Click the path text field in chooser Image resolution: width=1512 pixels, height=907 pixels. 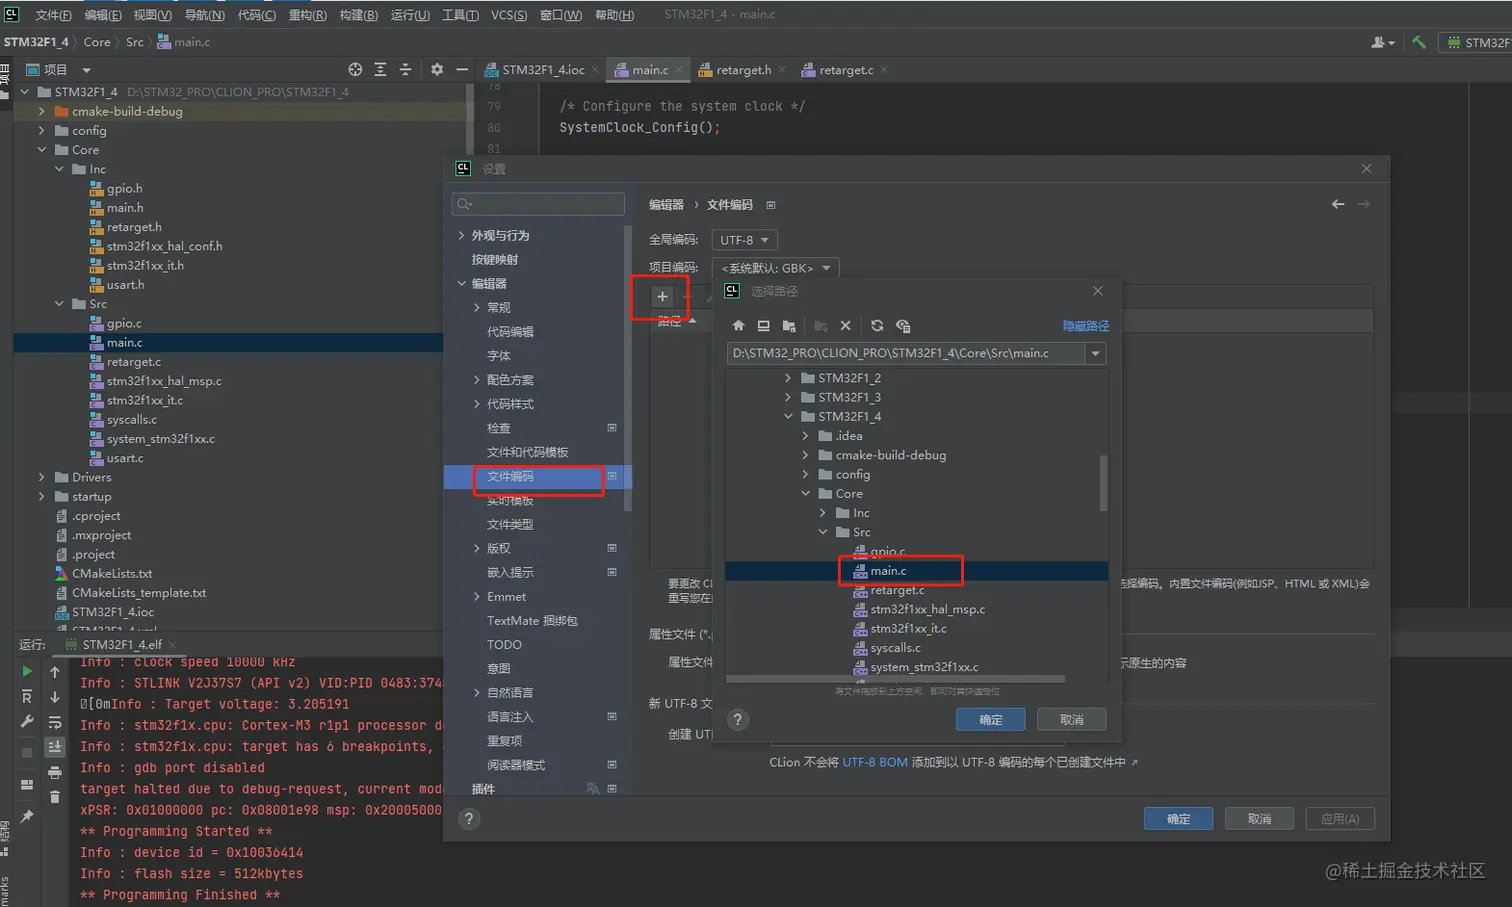pos(906,353)
